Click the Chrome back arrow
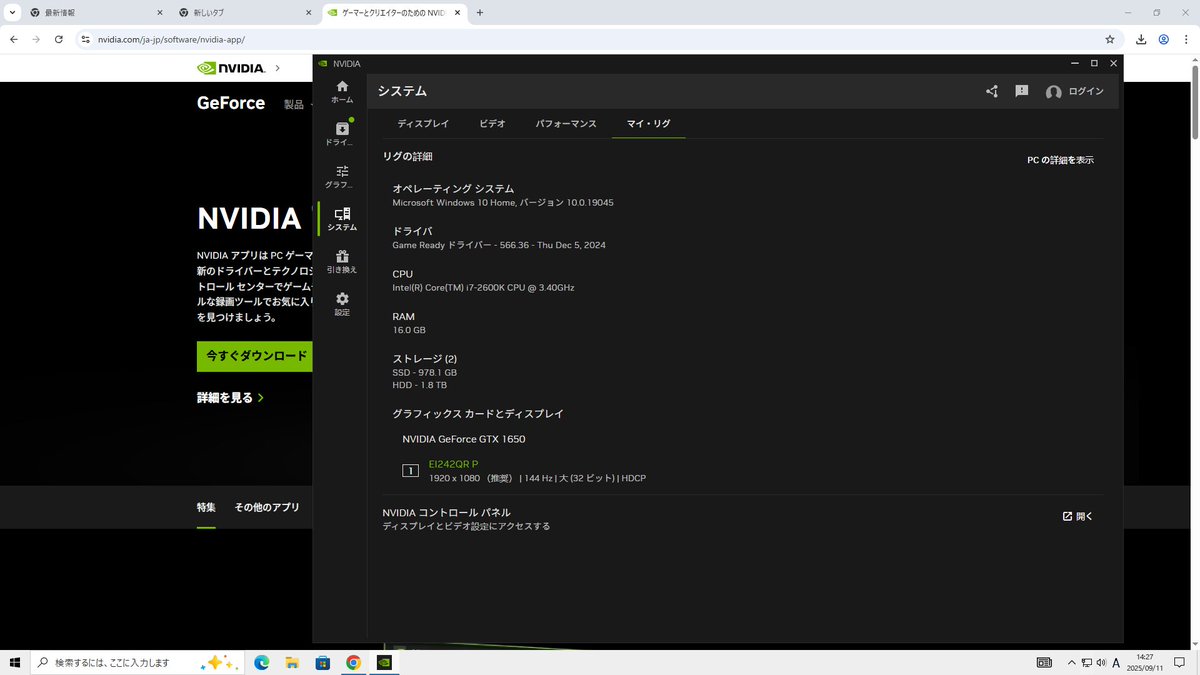This screenshot has height=675, width=1200. (x=14, y=39)
